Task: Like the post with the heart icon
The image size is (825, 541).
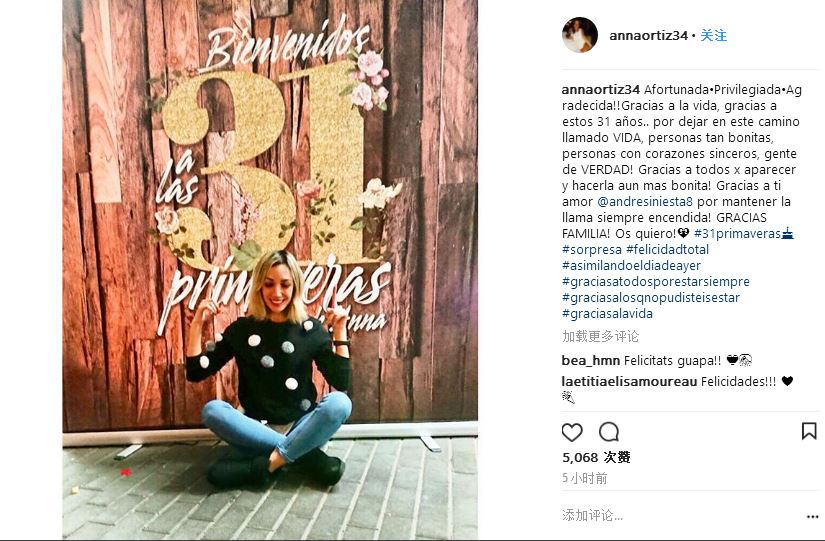Action: click(572, 433)
